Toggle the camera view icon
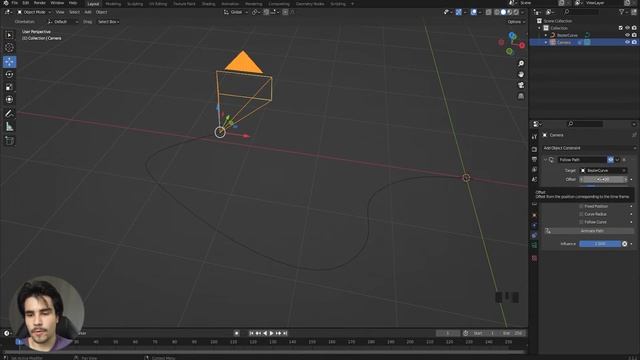The width and height of the screenshot is (640, 360). 521,85
